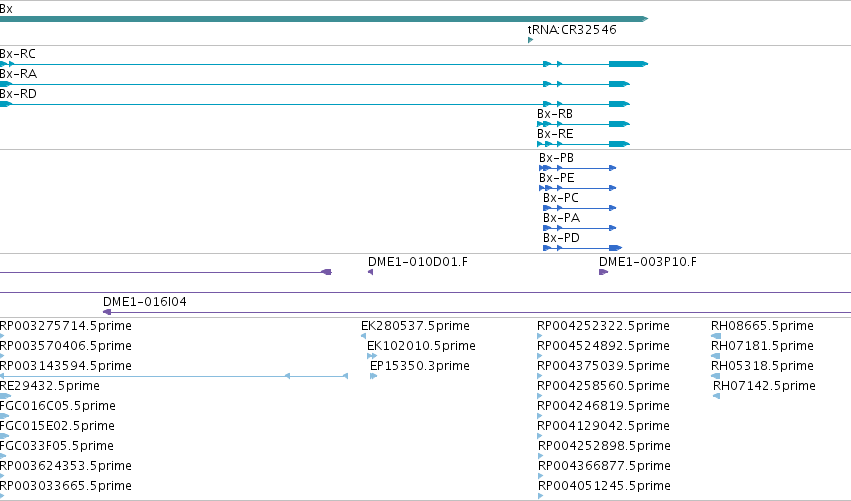Image resolution: width=851 pixels, height=501 pixels.
Task: Click the Bx-RC final exon block
Action: [x=628, y=64]
